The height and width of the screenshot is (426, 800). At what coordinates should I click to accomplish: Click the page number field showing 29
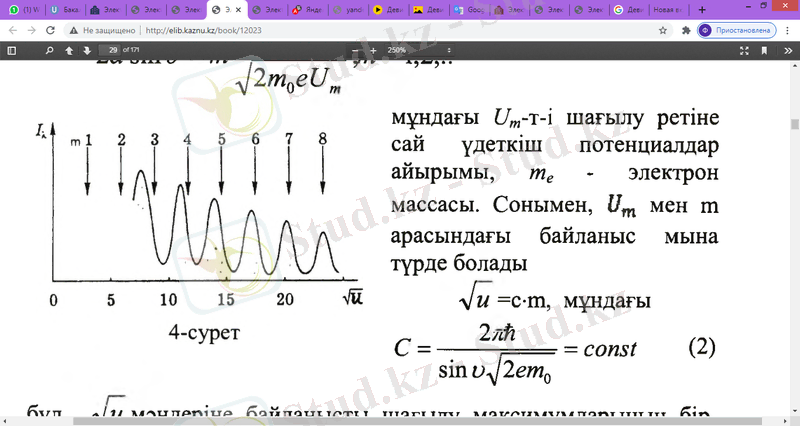tap(109, 50)
